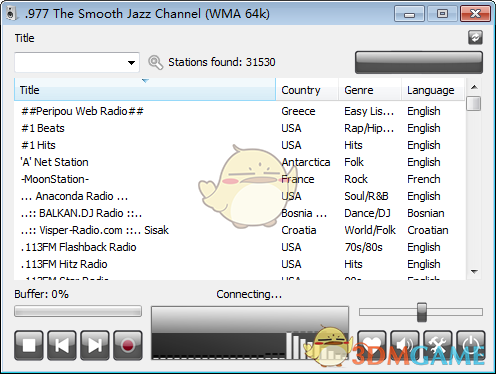Click the station list scrollbar thumb
Screen dimensions: 496x374
click(x=474, y=103)
